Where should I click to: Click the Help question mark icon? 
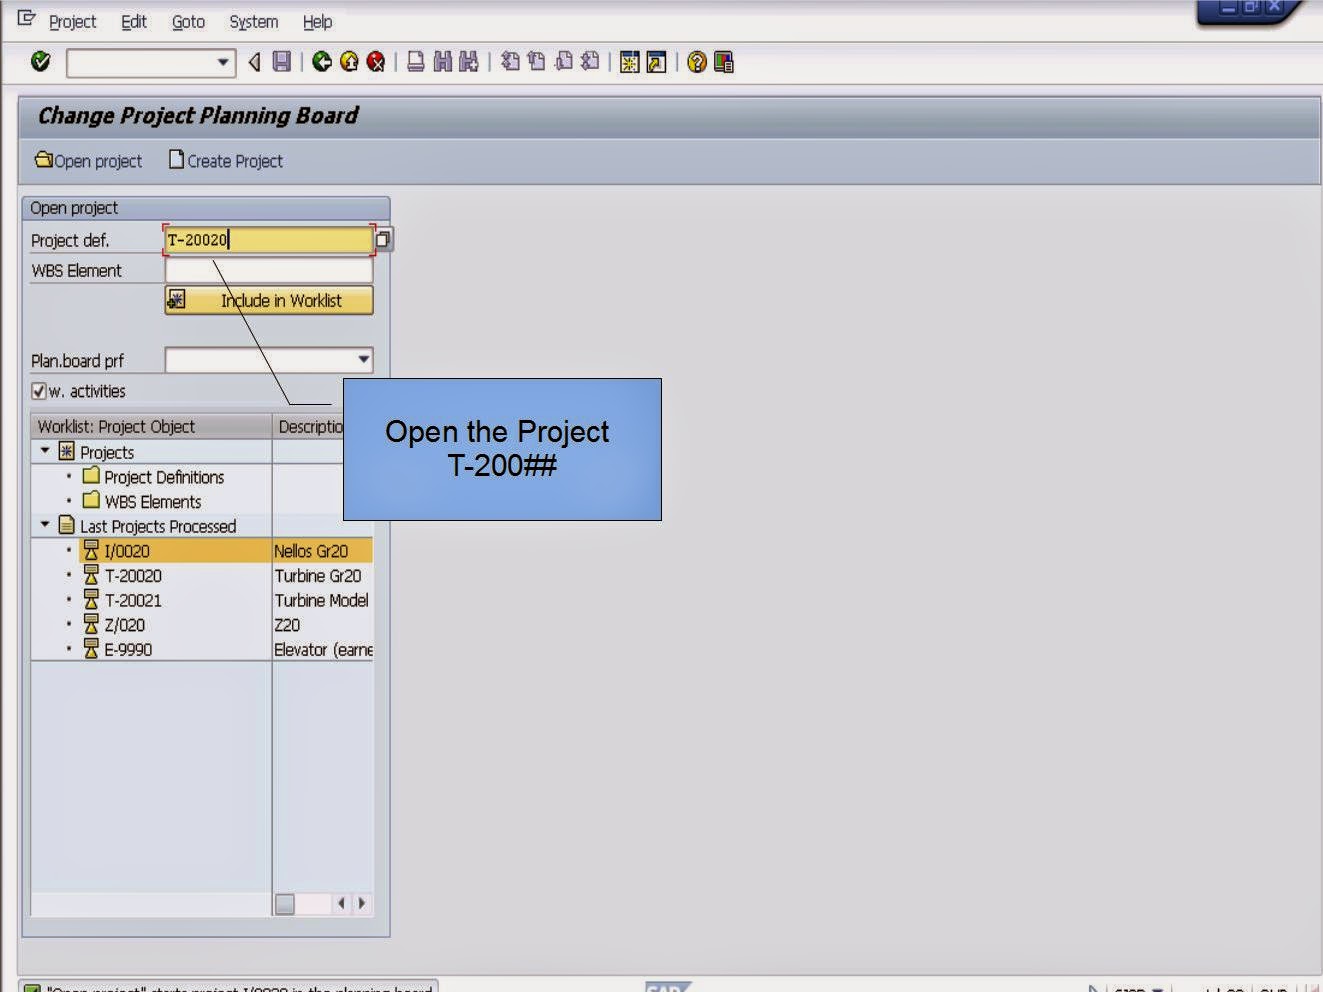pyautogui.click(x=696, y=62)
